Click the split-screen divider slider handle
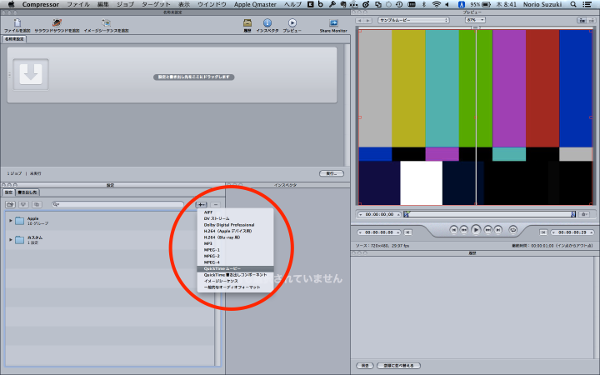The image size is (600, 375). 475,28
